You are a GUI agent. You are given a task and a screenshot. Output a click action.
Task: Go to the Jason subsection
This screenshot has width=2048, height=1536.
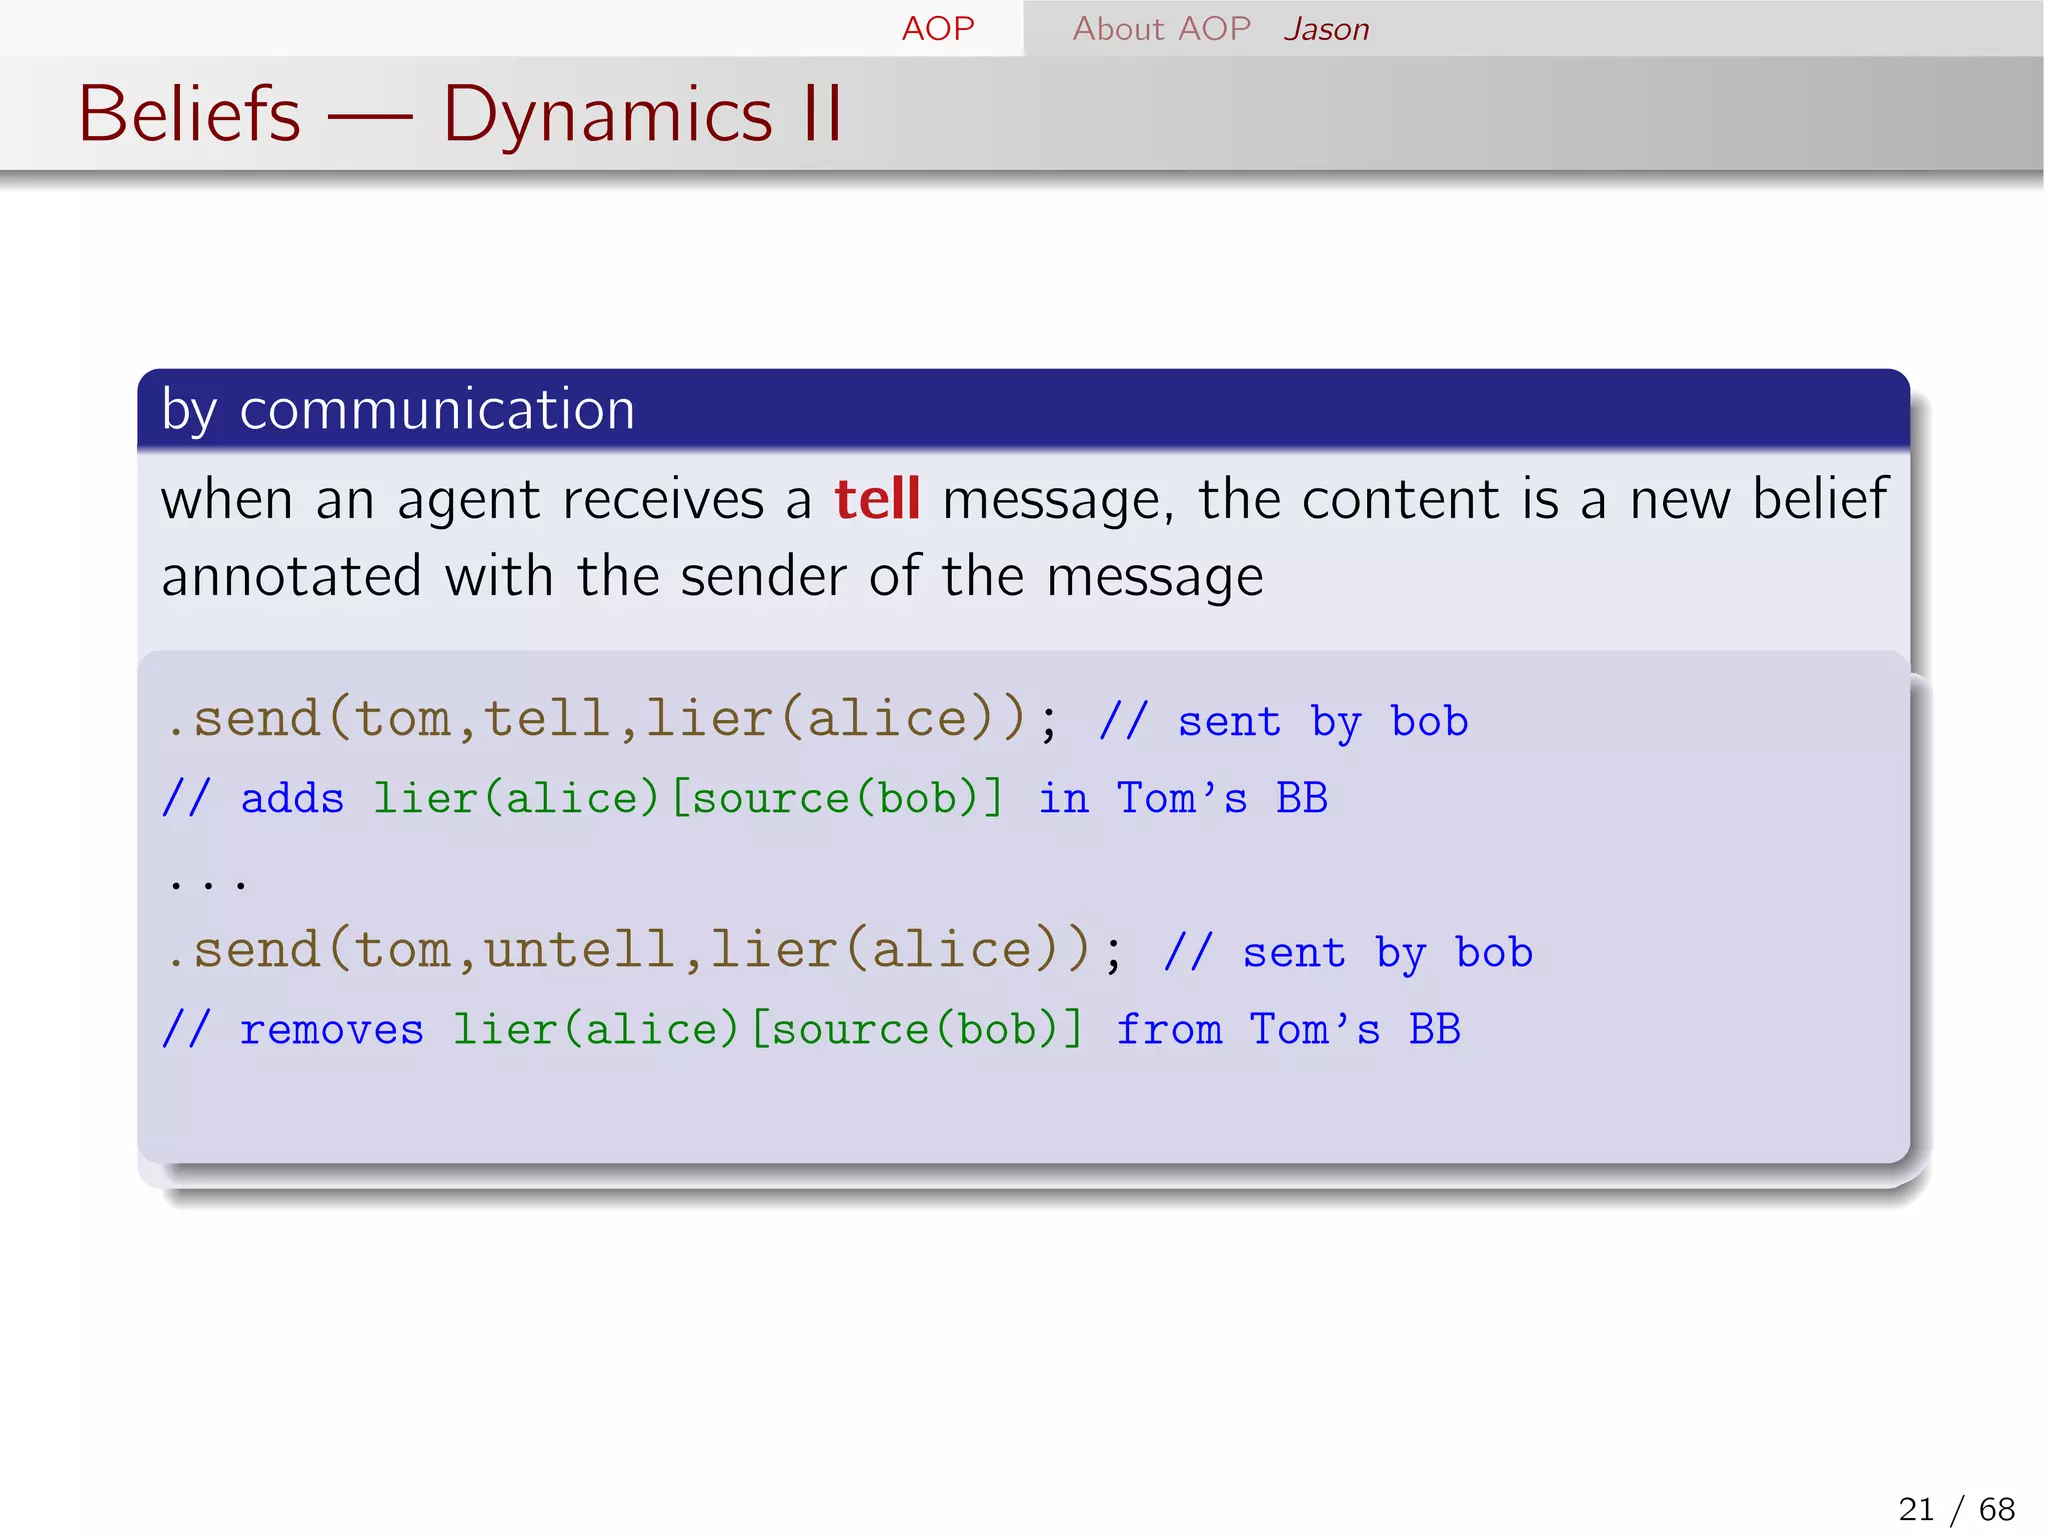(1326, 29)
